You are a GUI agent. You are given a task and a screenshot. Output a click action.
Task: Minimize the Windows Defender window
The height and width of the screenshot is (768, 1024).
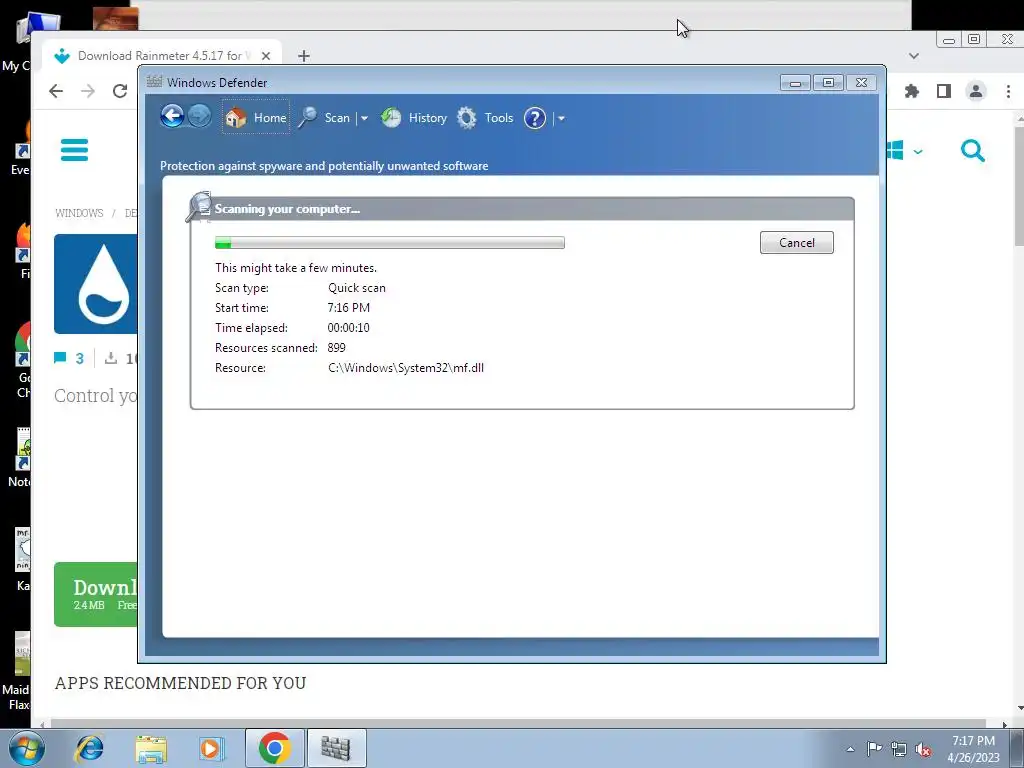pyautogui.click(x=795, y=83)
